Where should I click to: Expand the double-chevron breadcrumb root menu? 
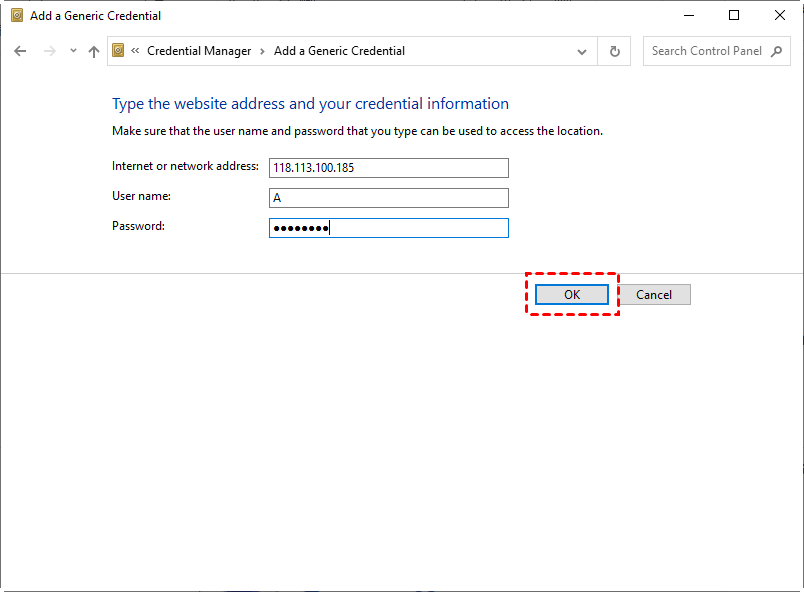pyautogui.click(x=135, y=51)
